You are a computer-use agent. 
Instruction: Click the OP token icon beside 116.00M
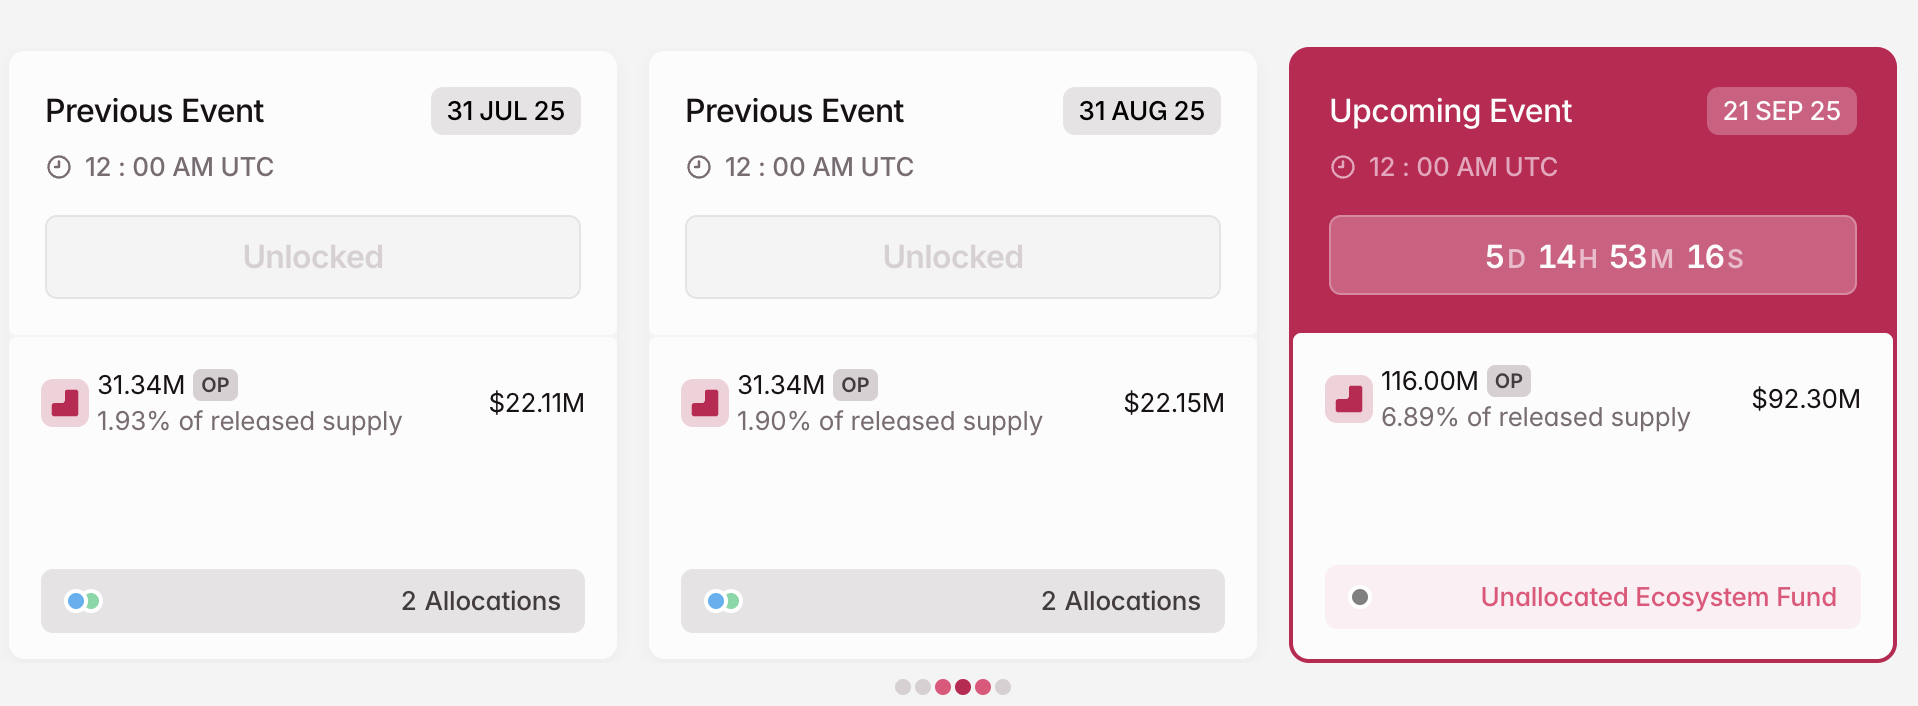pos(1349,399)
